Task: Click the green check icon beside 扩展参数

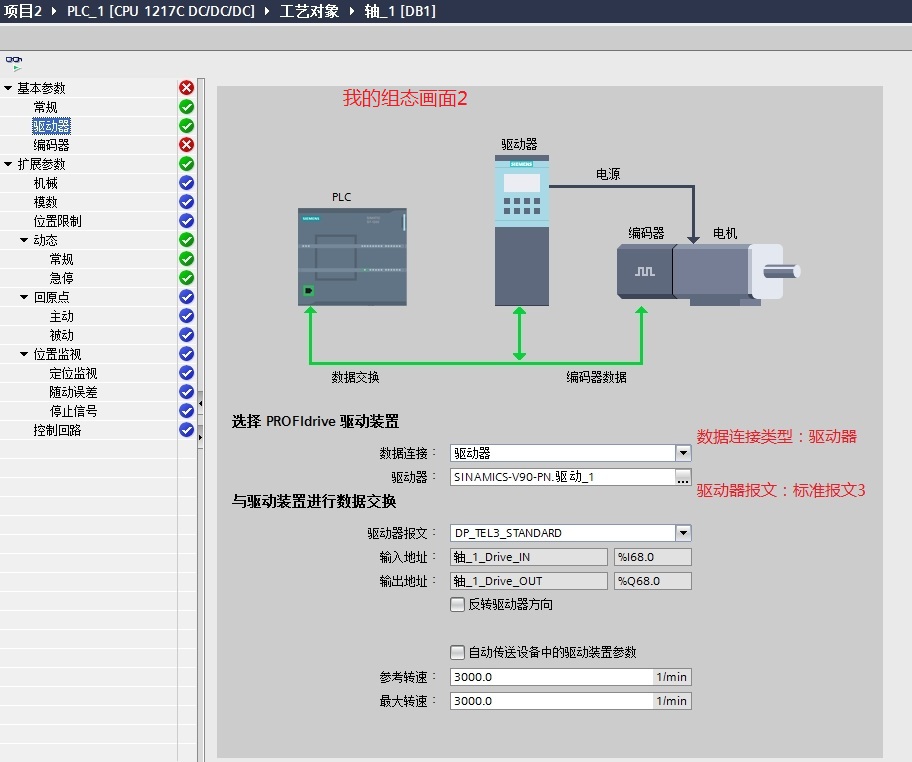Action: tap(186, 164)
